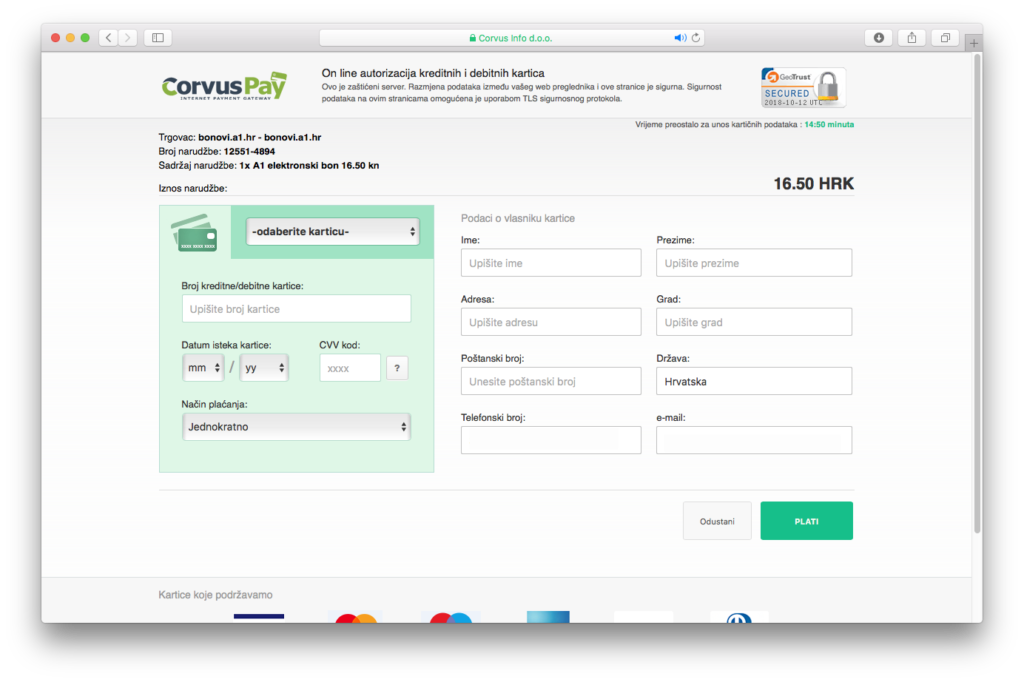Focus the e-mail field
The image size is (1024, 682).
point(754,440)
